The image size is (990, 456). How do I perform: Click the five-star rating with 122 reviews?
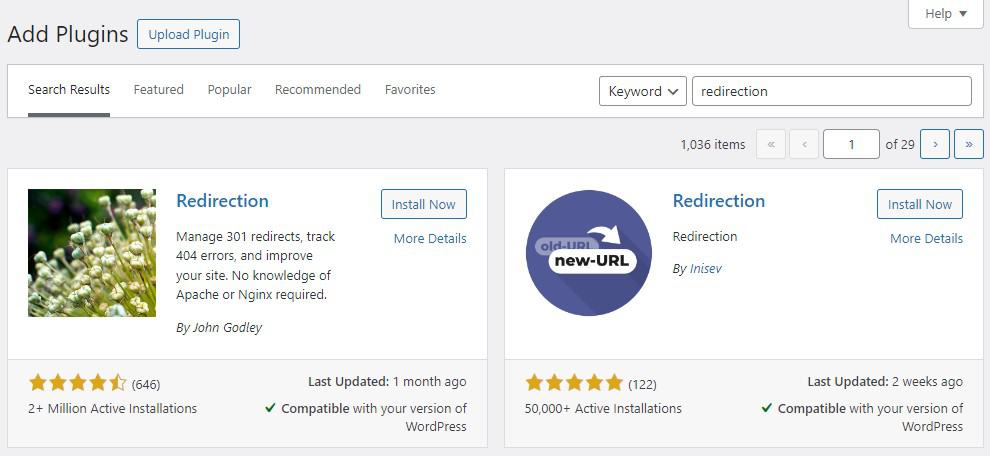pyautogui.click(x=574, y=383)
